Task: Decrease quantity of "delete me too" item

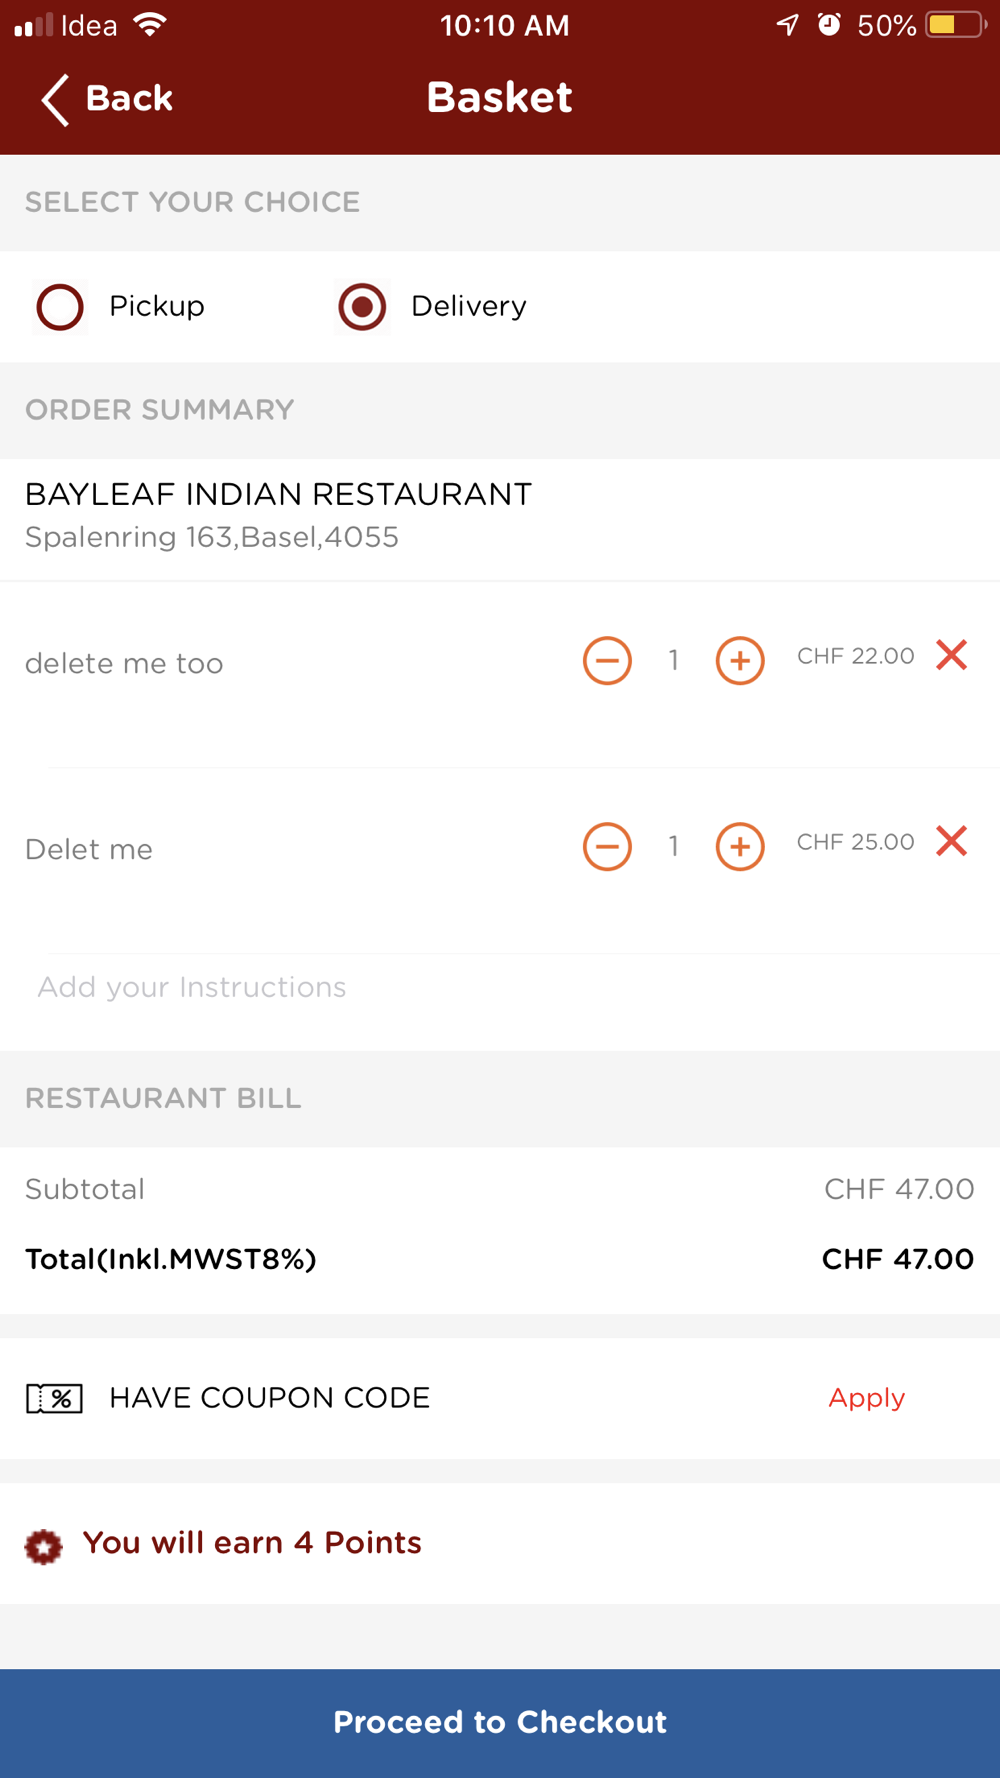Action: (607, 660)
